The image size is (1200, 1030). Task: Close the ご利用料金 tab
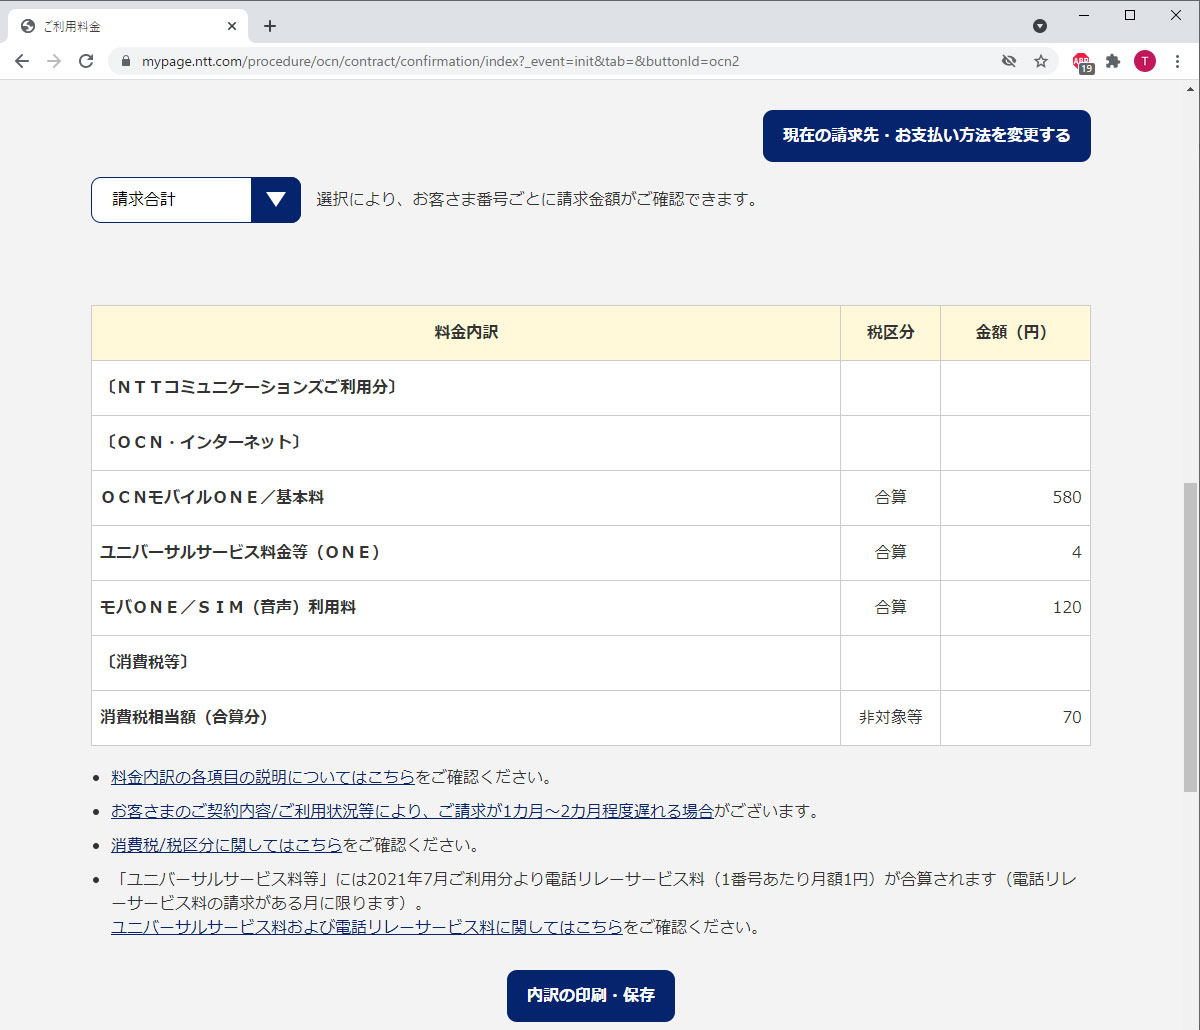(x=232, y=26)
